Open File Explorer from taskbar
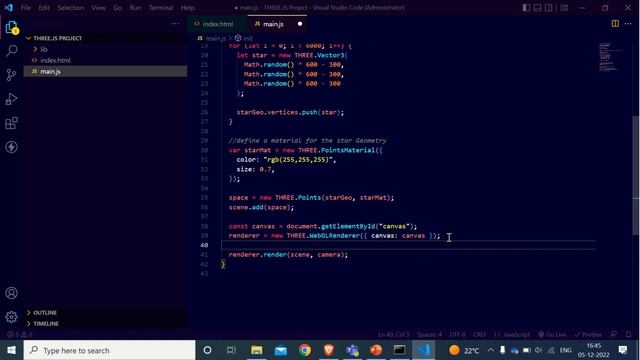Screen dimensions: 640x360 256,350
